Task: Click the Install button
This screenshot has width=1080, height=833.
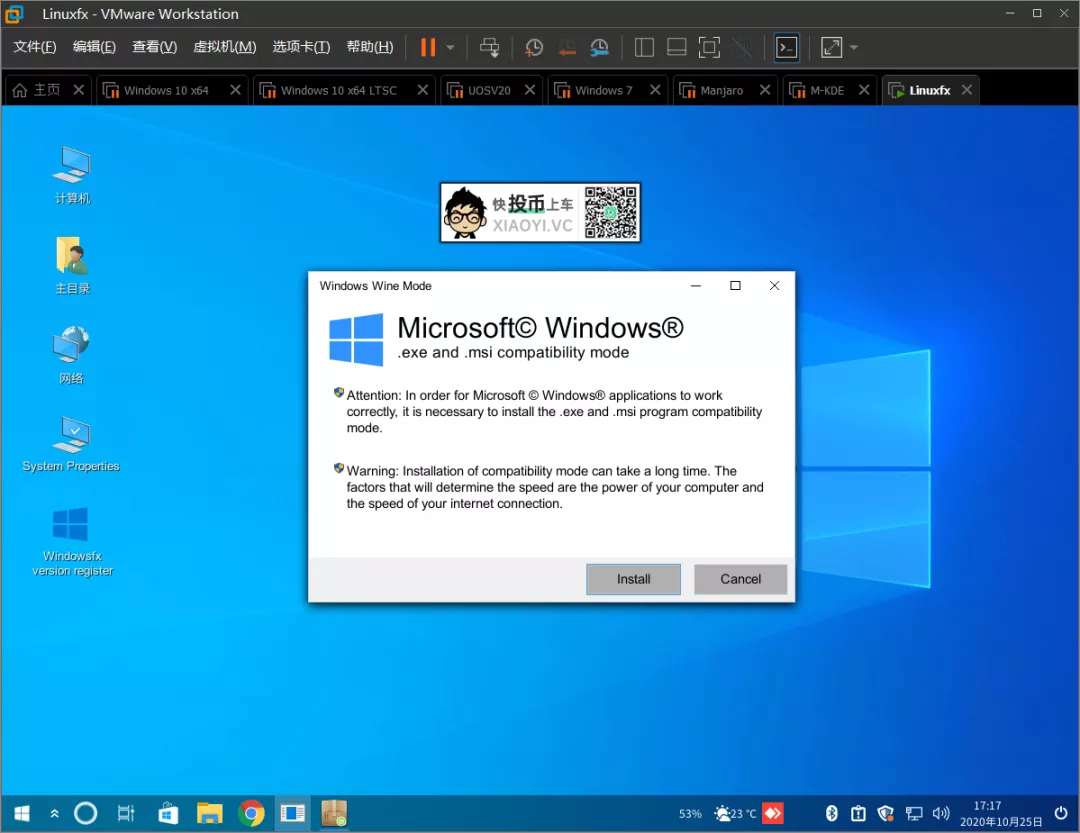Action: point(633,579)
